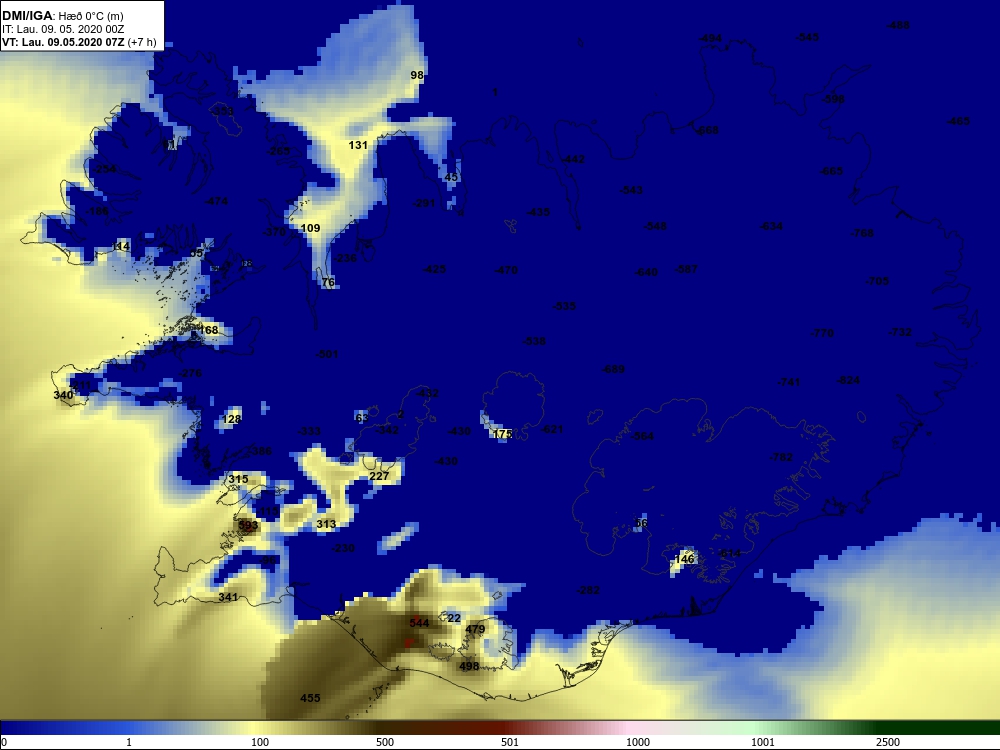Click the map value '313'
The width and height of the screenshot is (1000, 750).
click(x=326, y=524)
